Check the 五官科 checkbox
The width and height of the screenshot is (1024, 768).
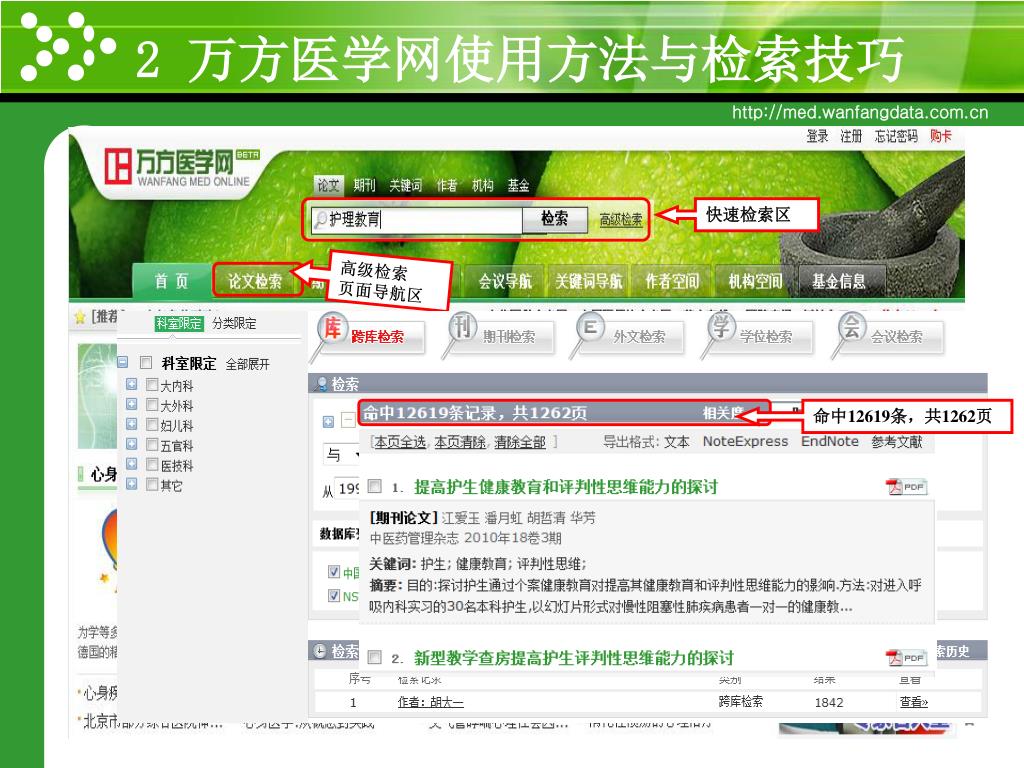click(152, 445)
